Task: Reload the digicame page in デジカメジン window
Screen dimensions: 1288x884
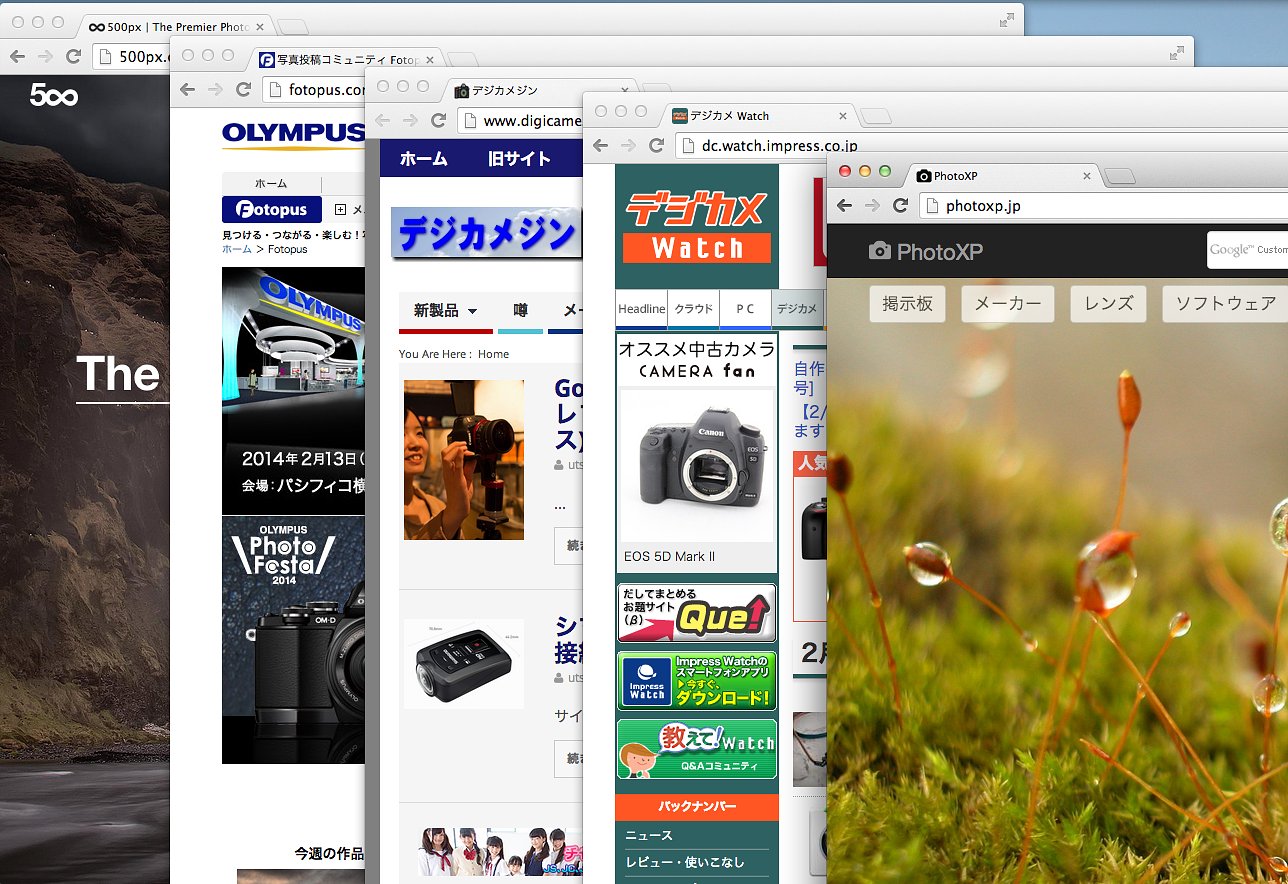Action: point(438,121)
